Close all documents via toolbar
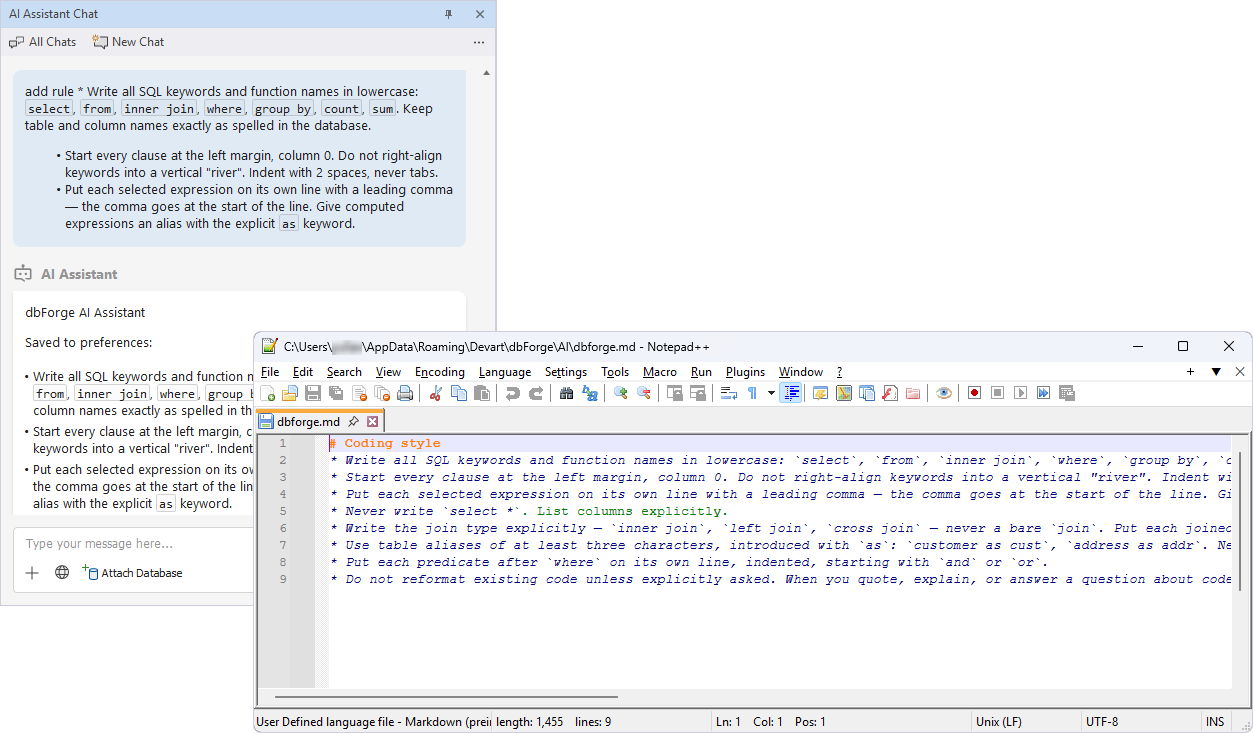This screenshot has width=1253, height=733. 382,393
